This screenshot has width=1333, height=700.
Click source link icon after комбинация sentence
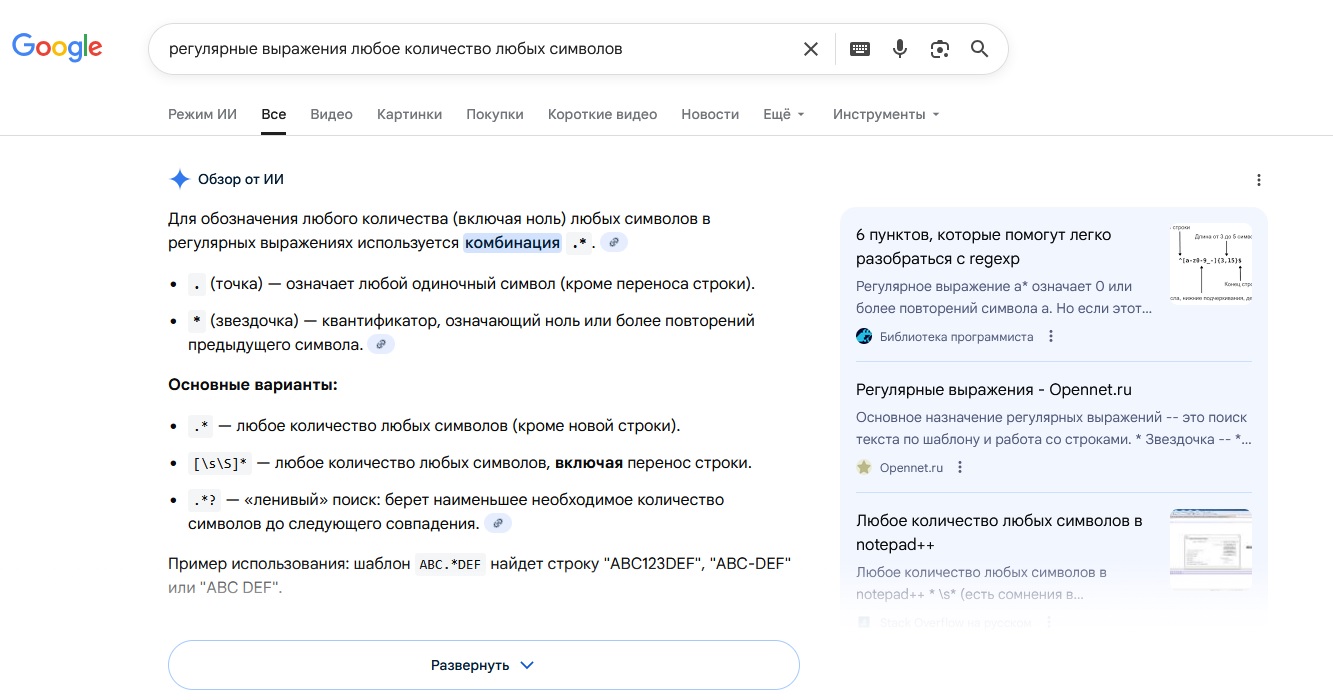[614, 243]
